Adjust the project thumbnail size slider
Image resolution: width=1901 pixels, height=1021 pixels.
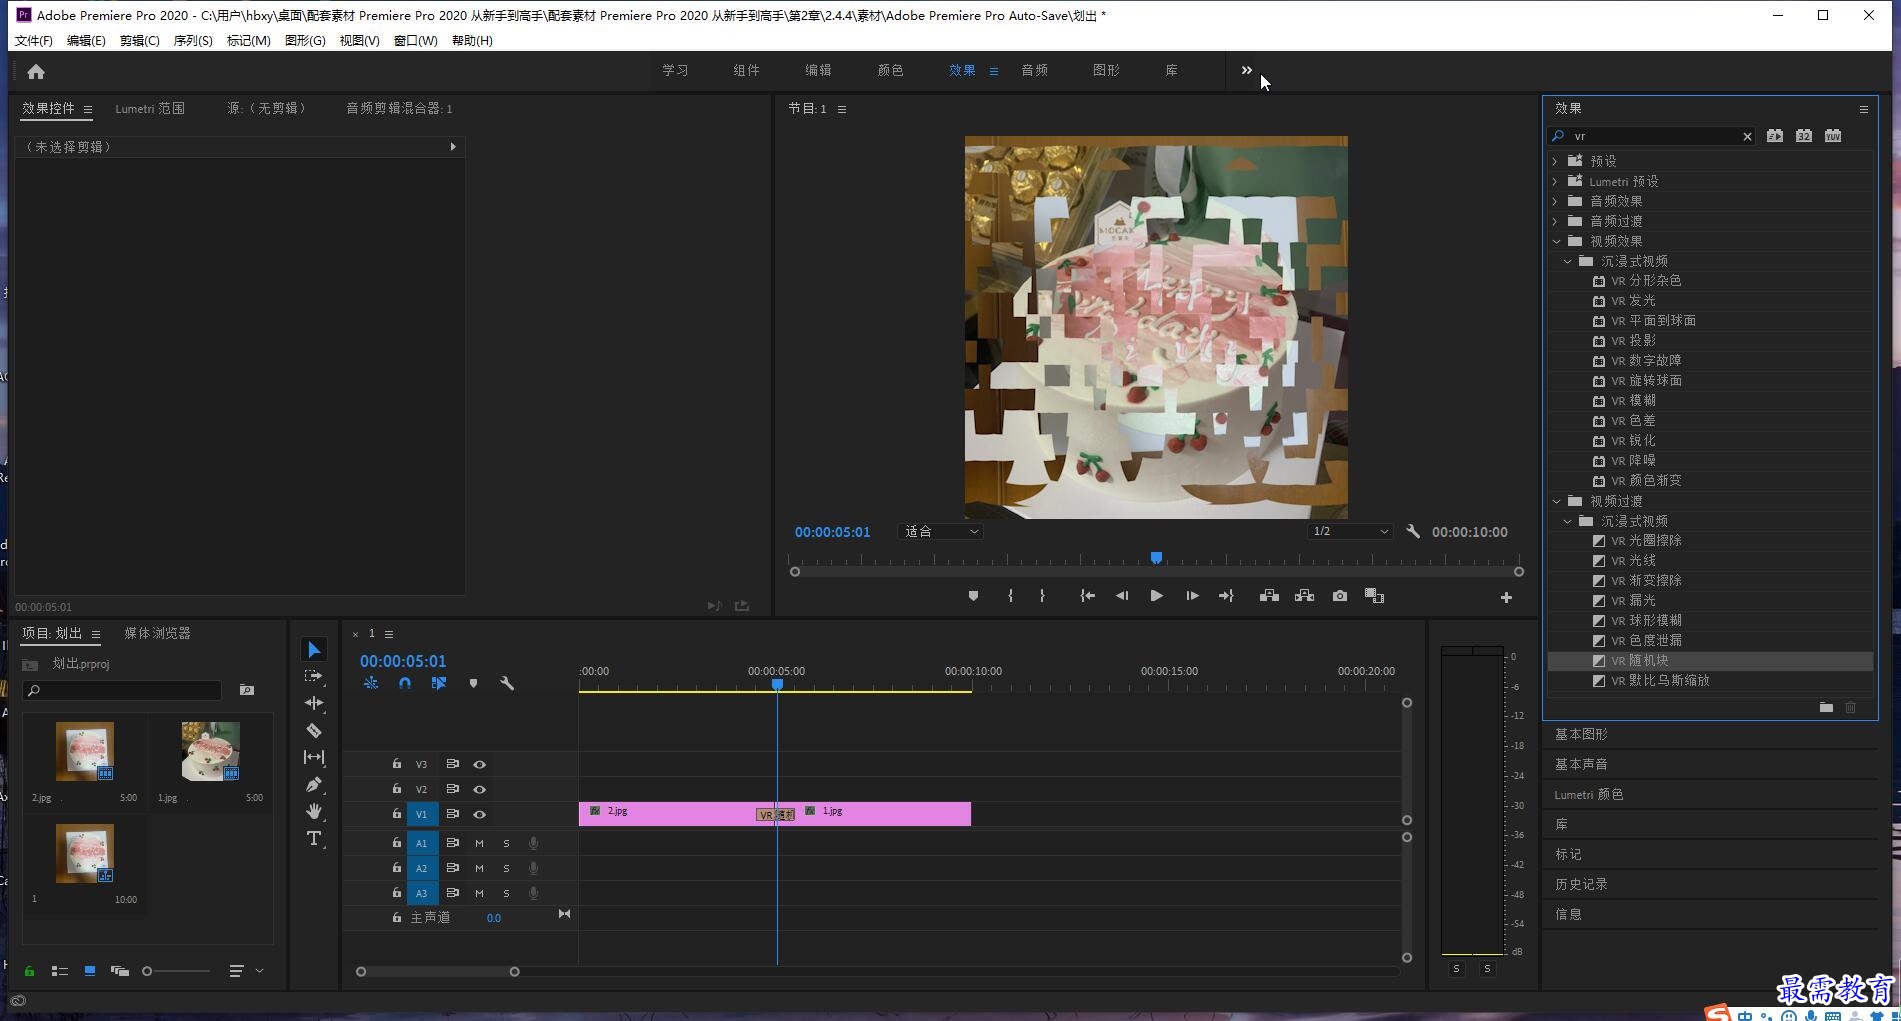coord(147,971)
